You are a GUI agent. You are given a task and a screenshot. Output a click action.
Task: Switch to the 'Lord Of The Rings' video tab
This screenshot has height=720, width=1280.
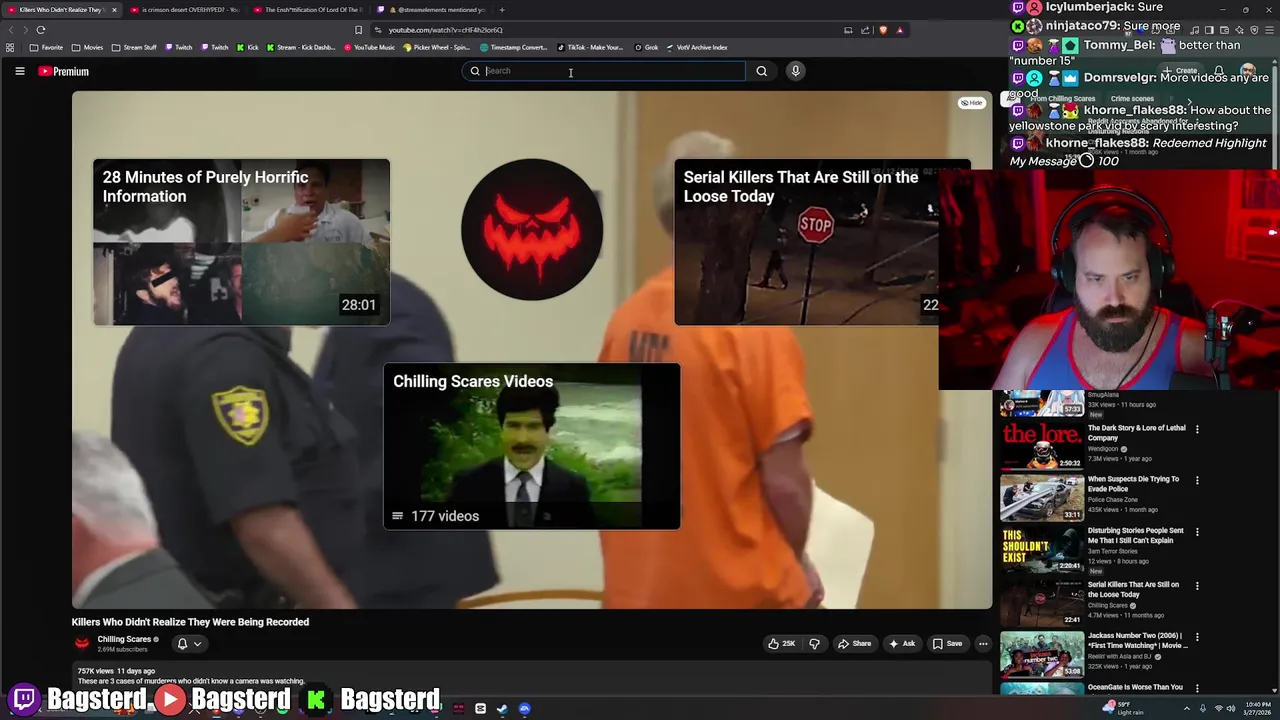308,10
